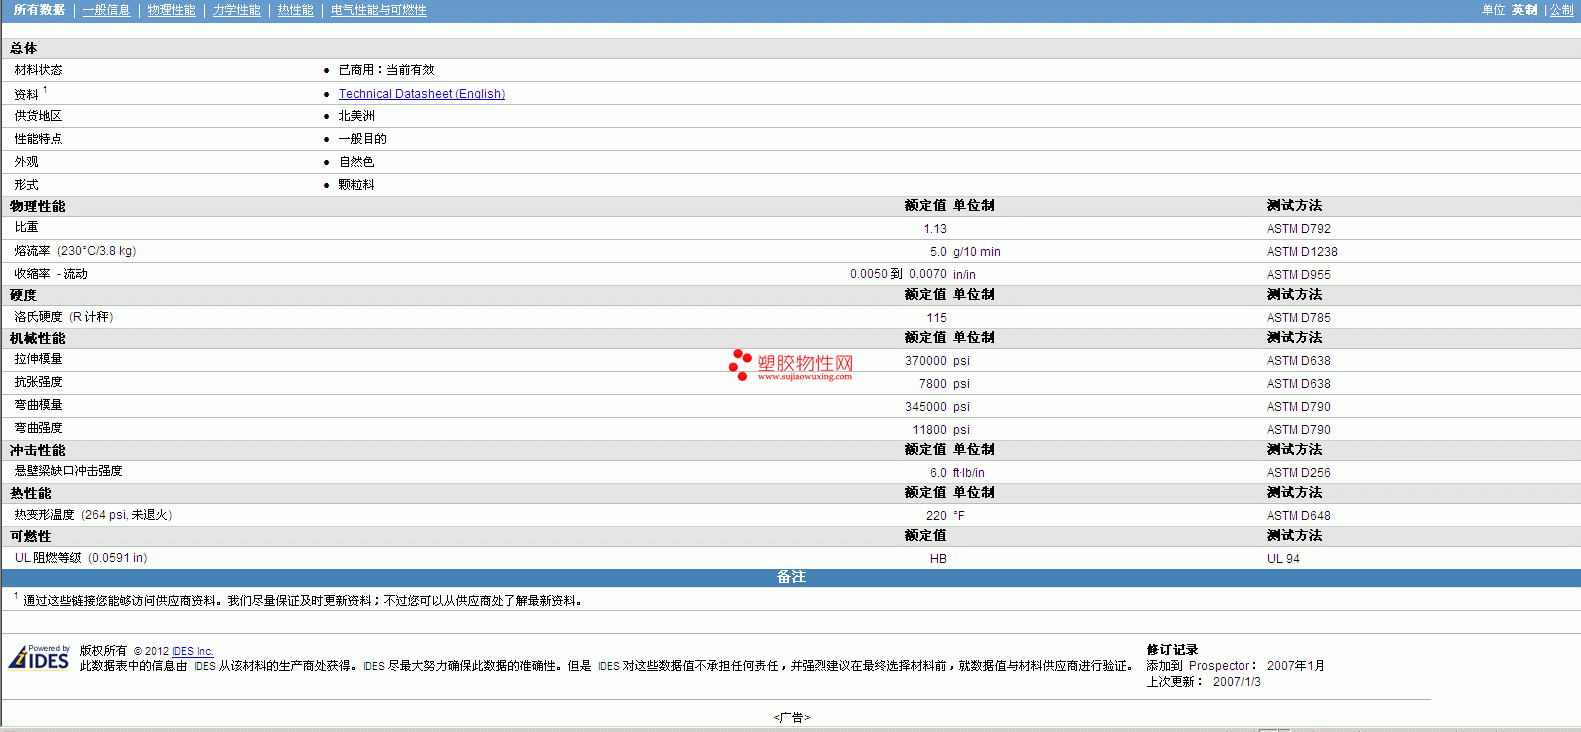Click the 备注 notes bar
The width and height of the screenshot is (1581, 732).
pos(791,578)
